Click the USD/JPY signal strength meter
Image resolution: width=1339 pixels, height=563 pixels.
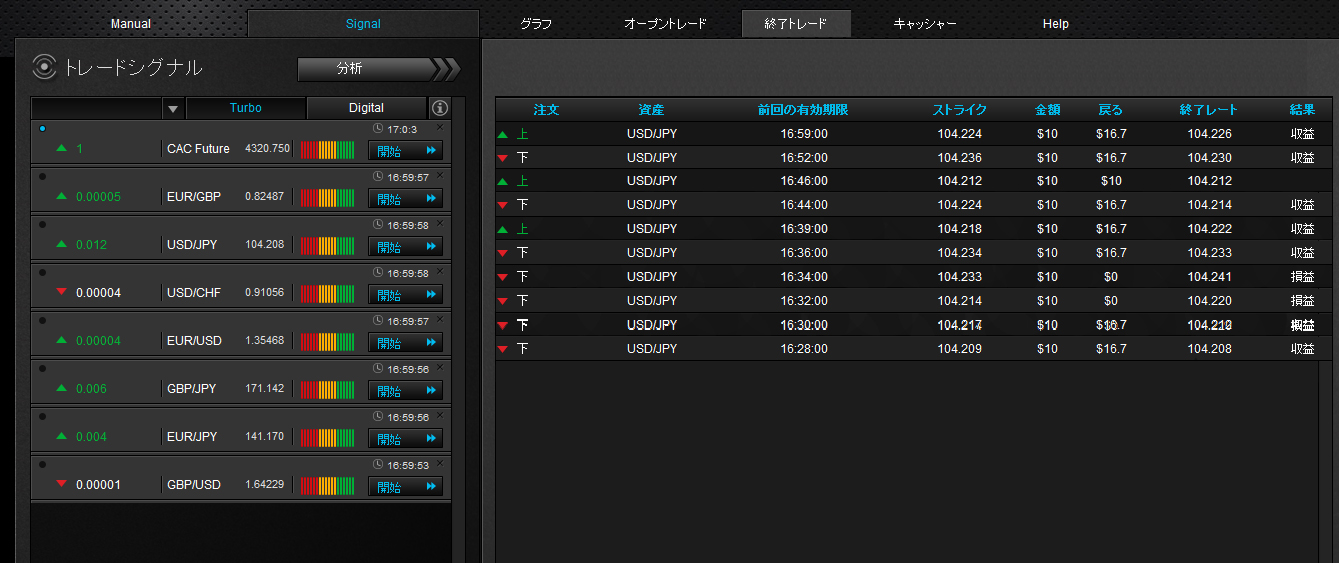point(328,246)
